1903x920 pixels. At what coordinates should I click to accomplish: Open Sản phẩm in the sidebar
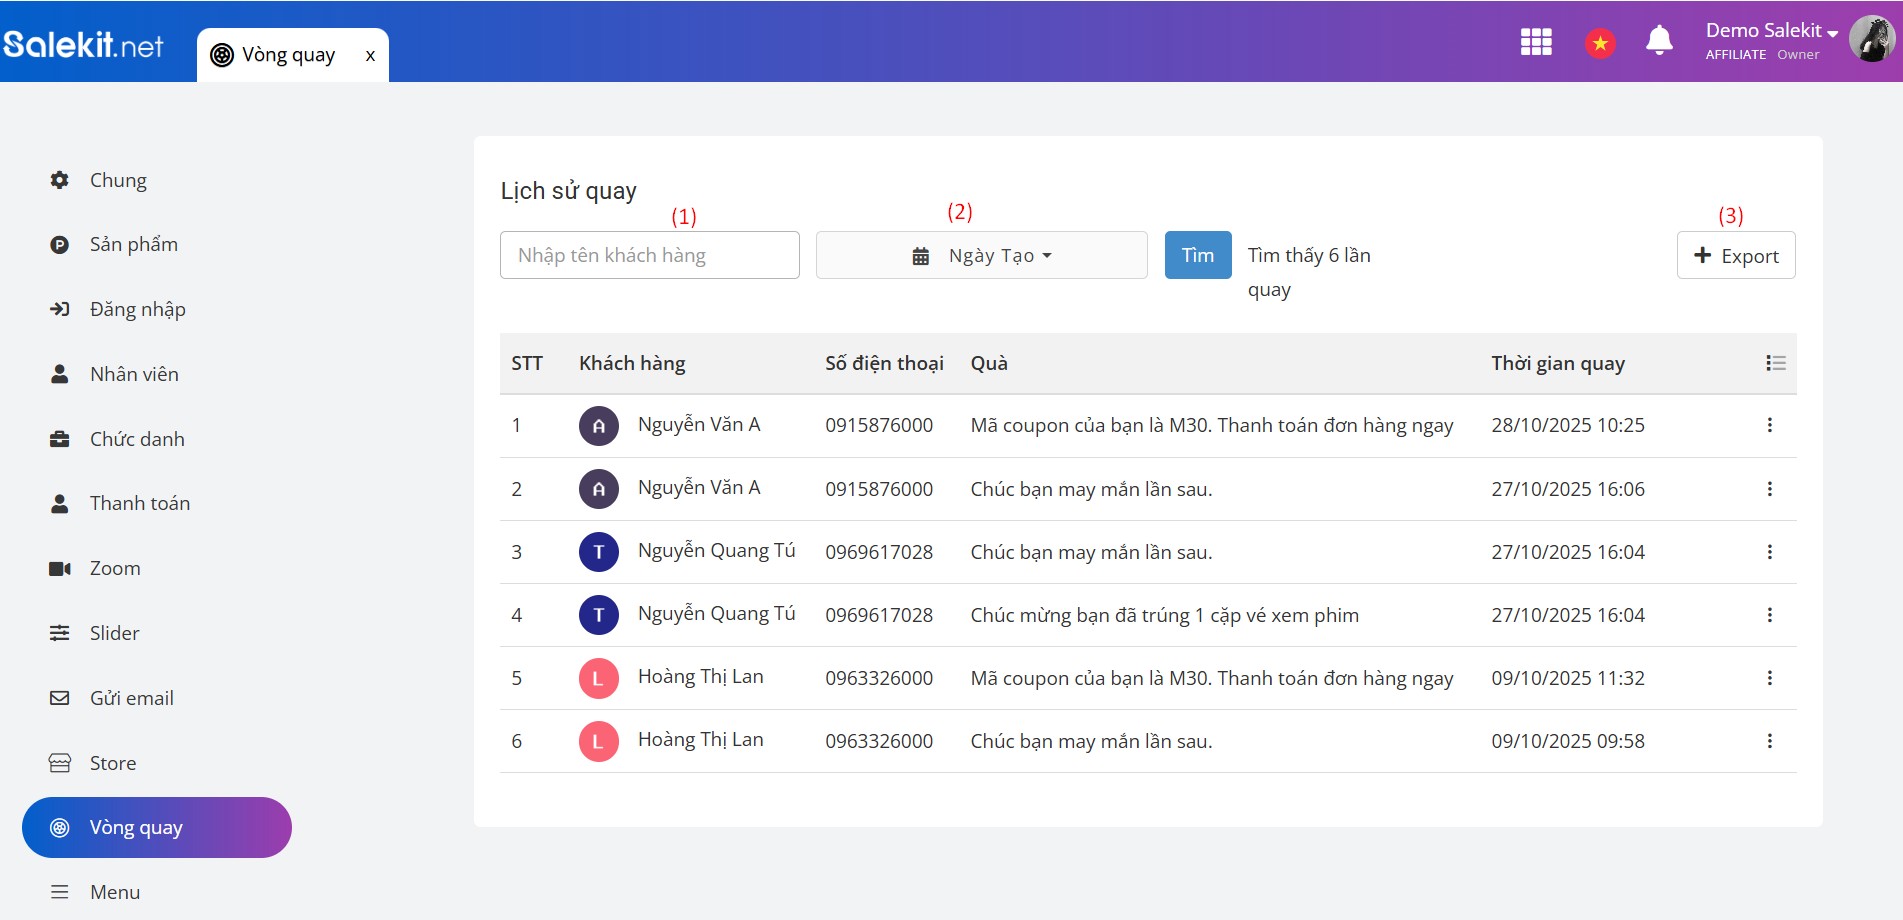coord(133,245)
